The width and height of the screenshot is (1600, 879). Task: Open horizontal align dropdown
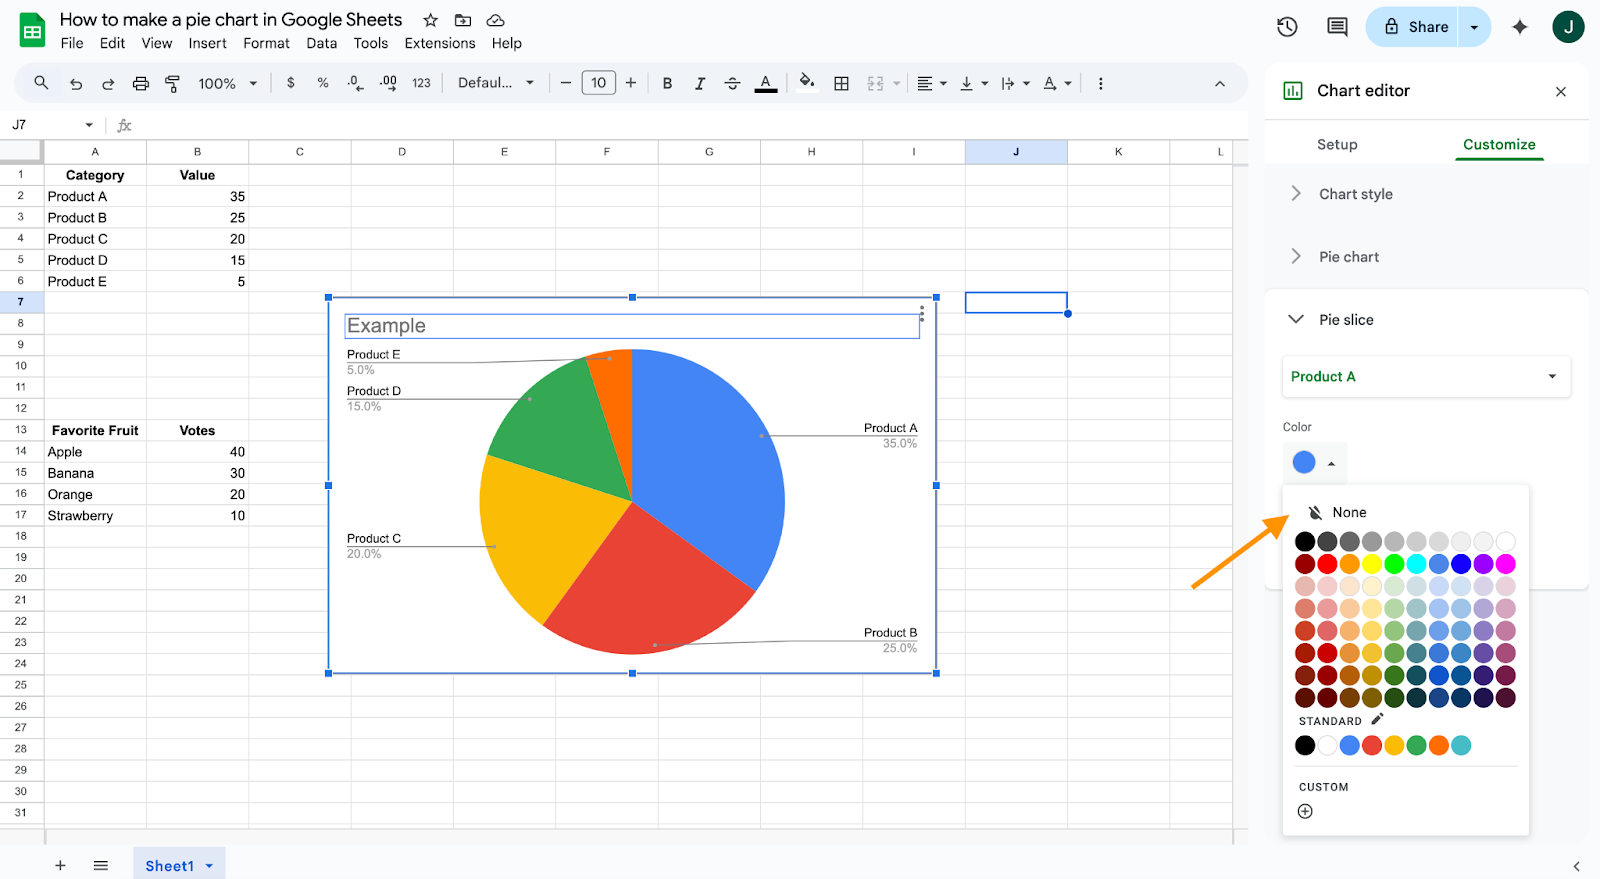pyautogui.click(x=932, y=84)
